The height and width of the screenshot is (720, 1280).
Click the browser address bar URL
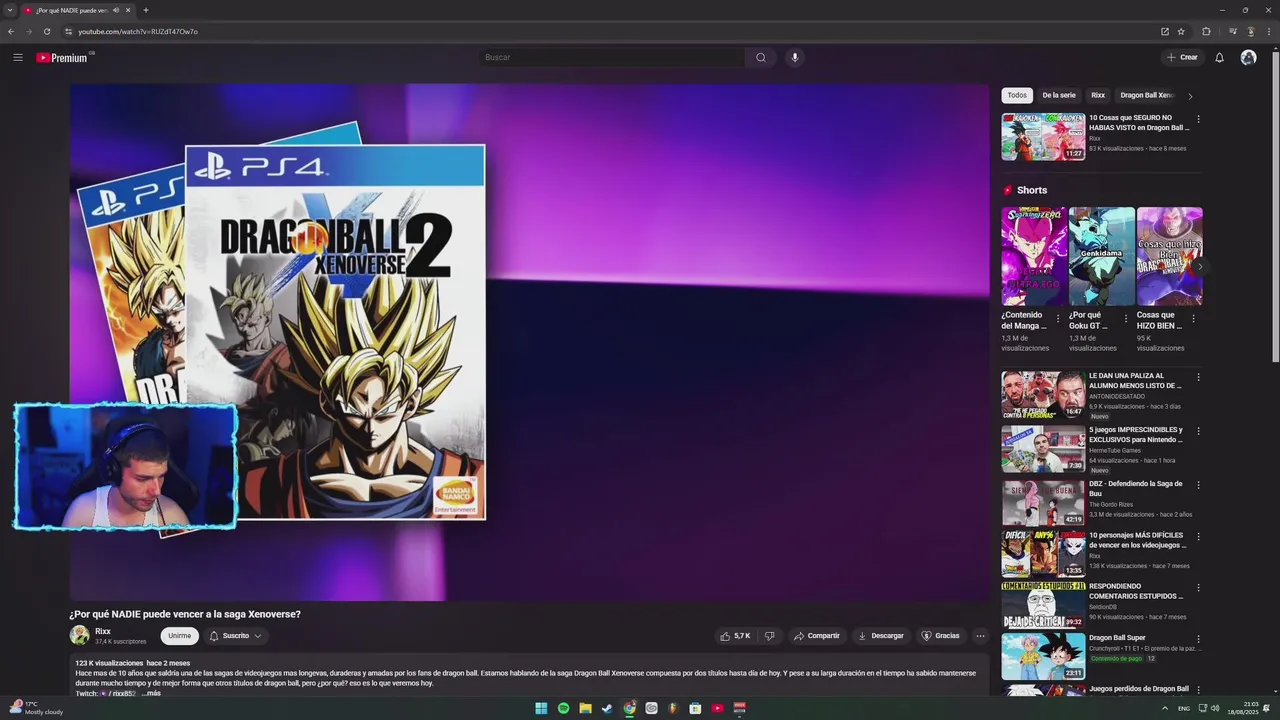pos(138,31)
